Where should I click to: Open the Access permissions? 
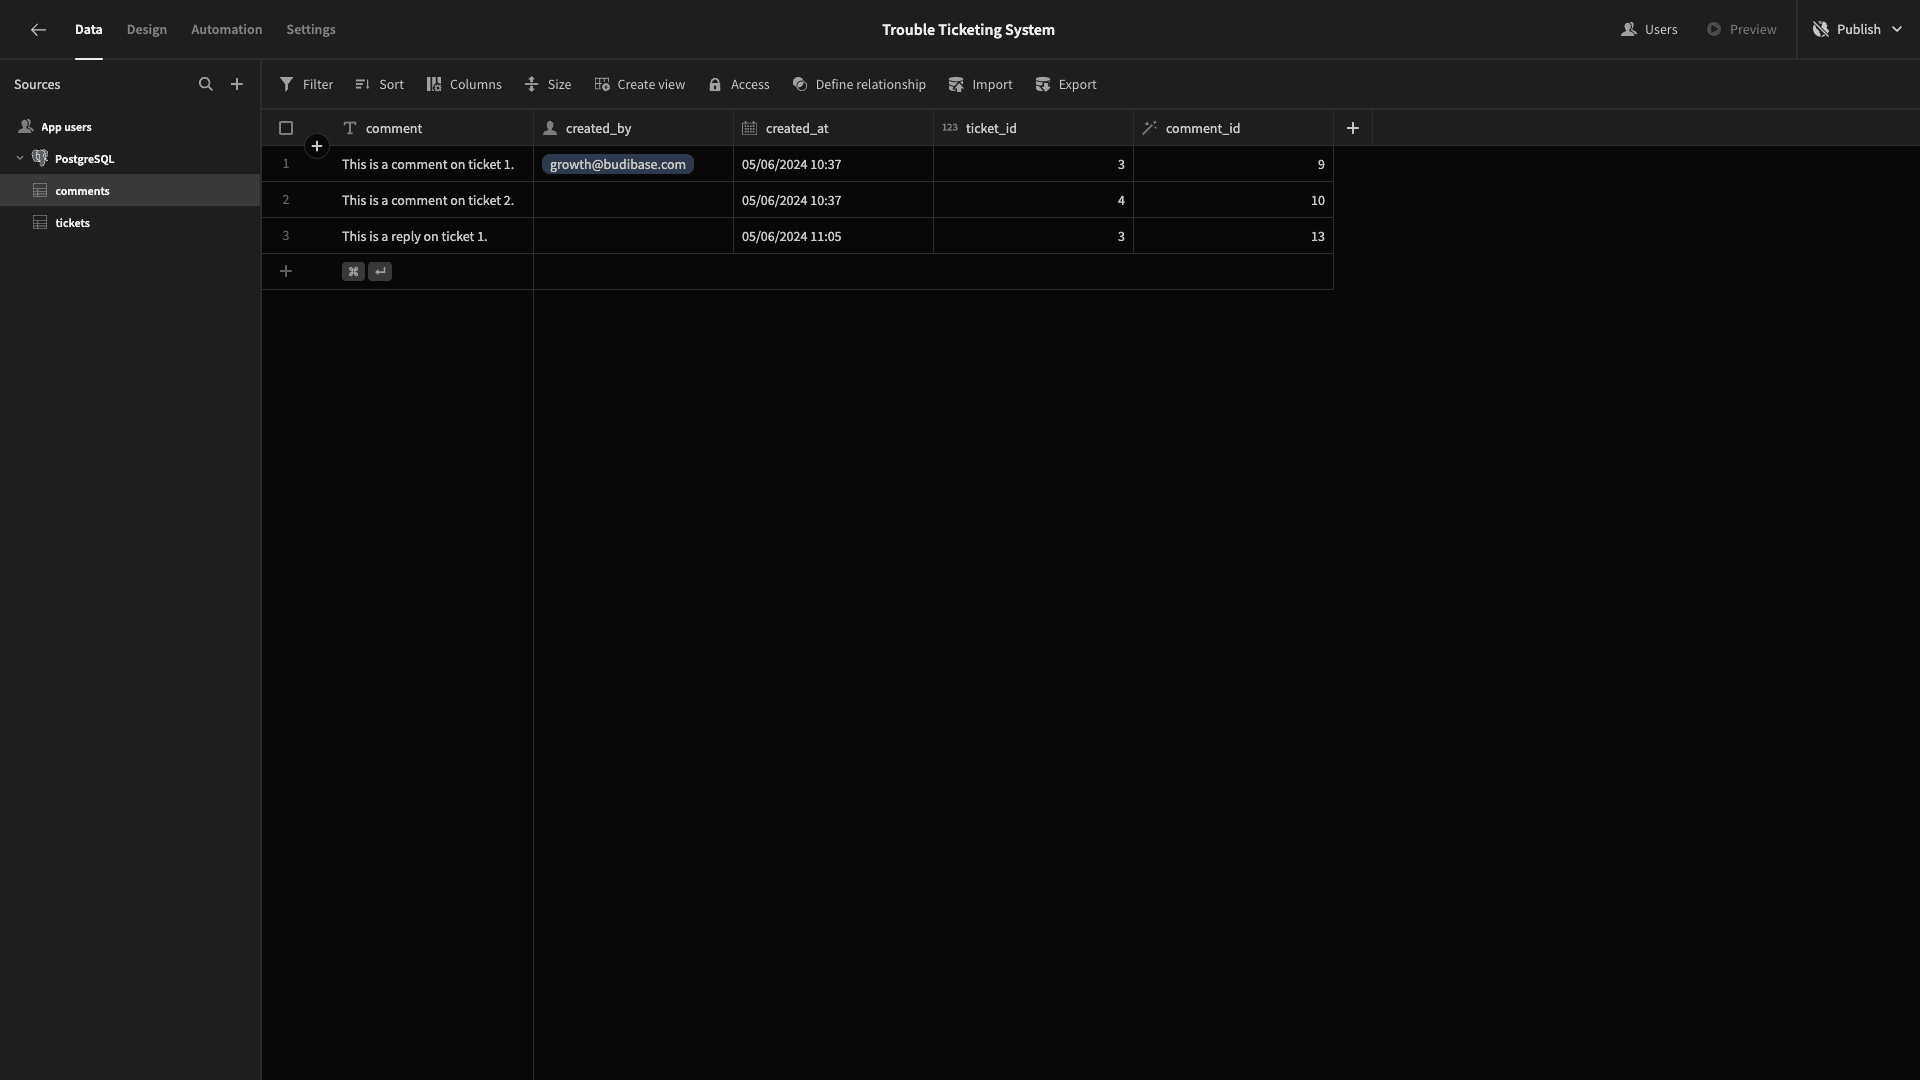(x=739, y=85)
